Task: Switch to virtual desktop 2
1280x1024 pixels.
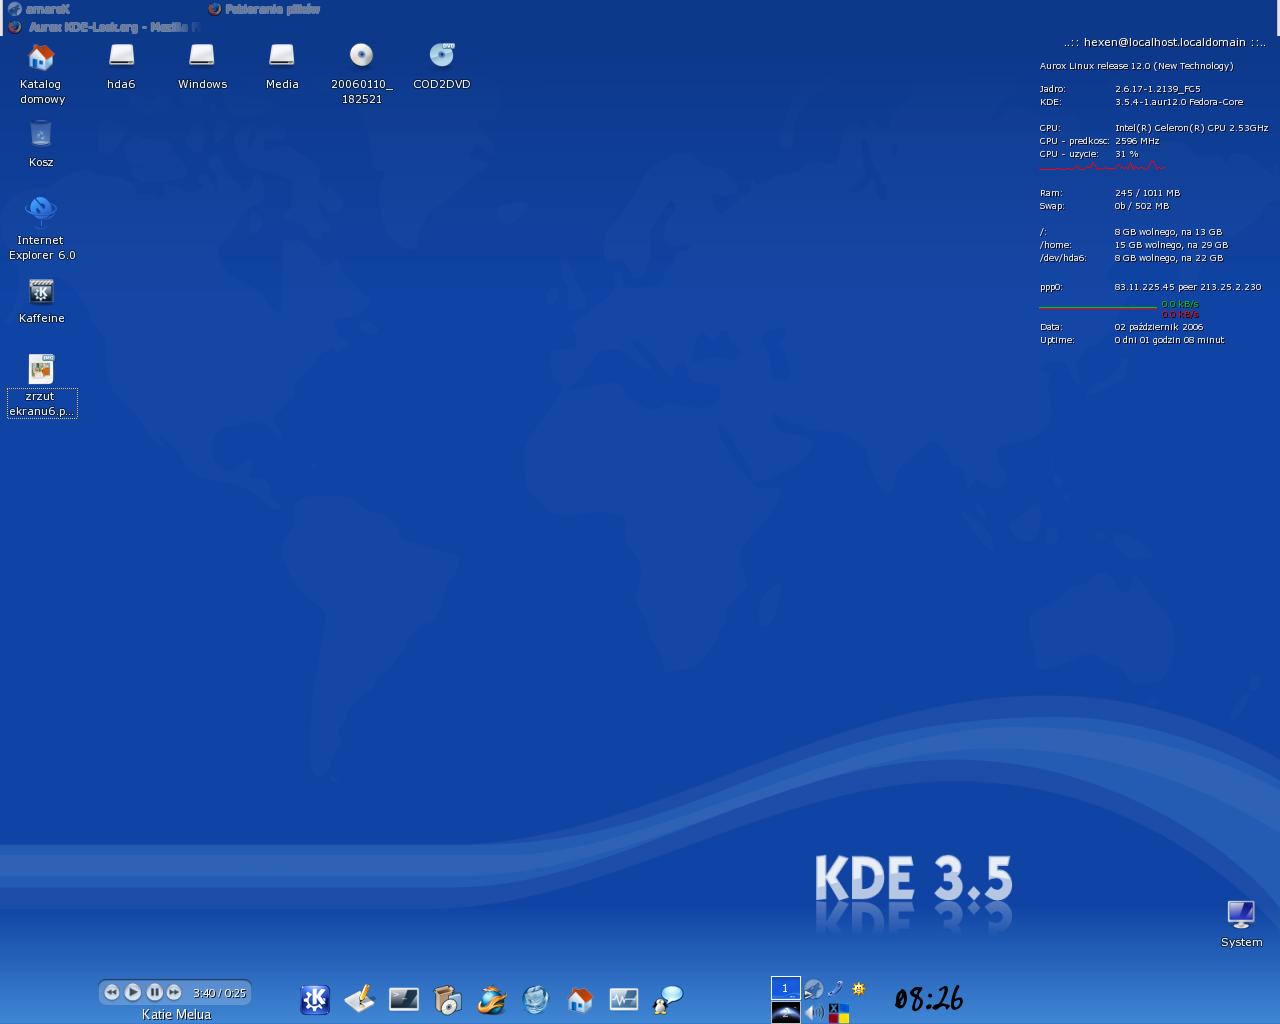Action: pyautogui.click(x=785, y=1012)
